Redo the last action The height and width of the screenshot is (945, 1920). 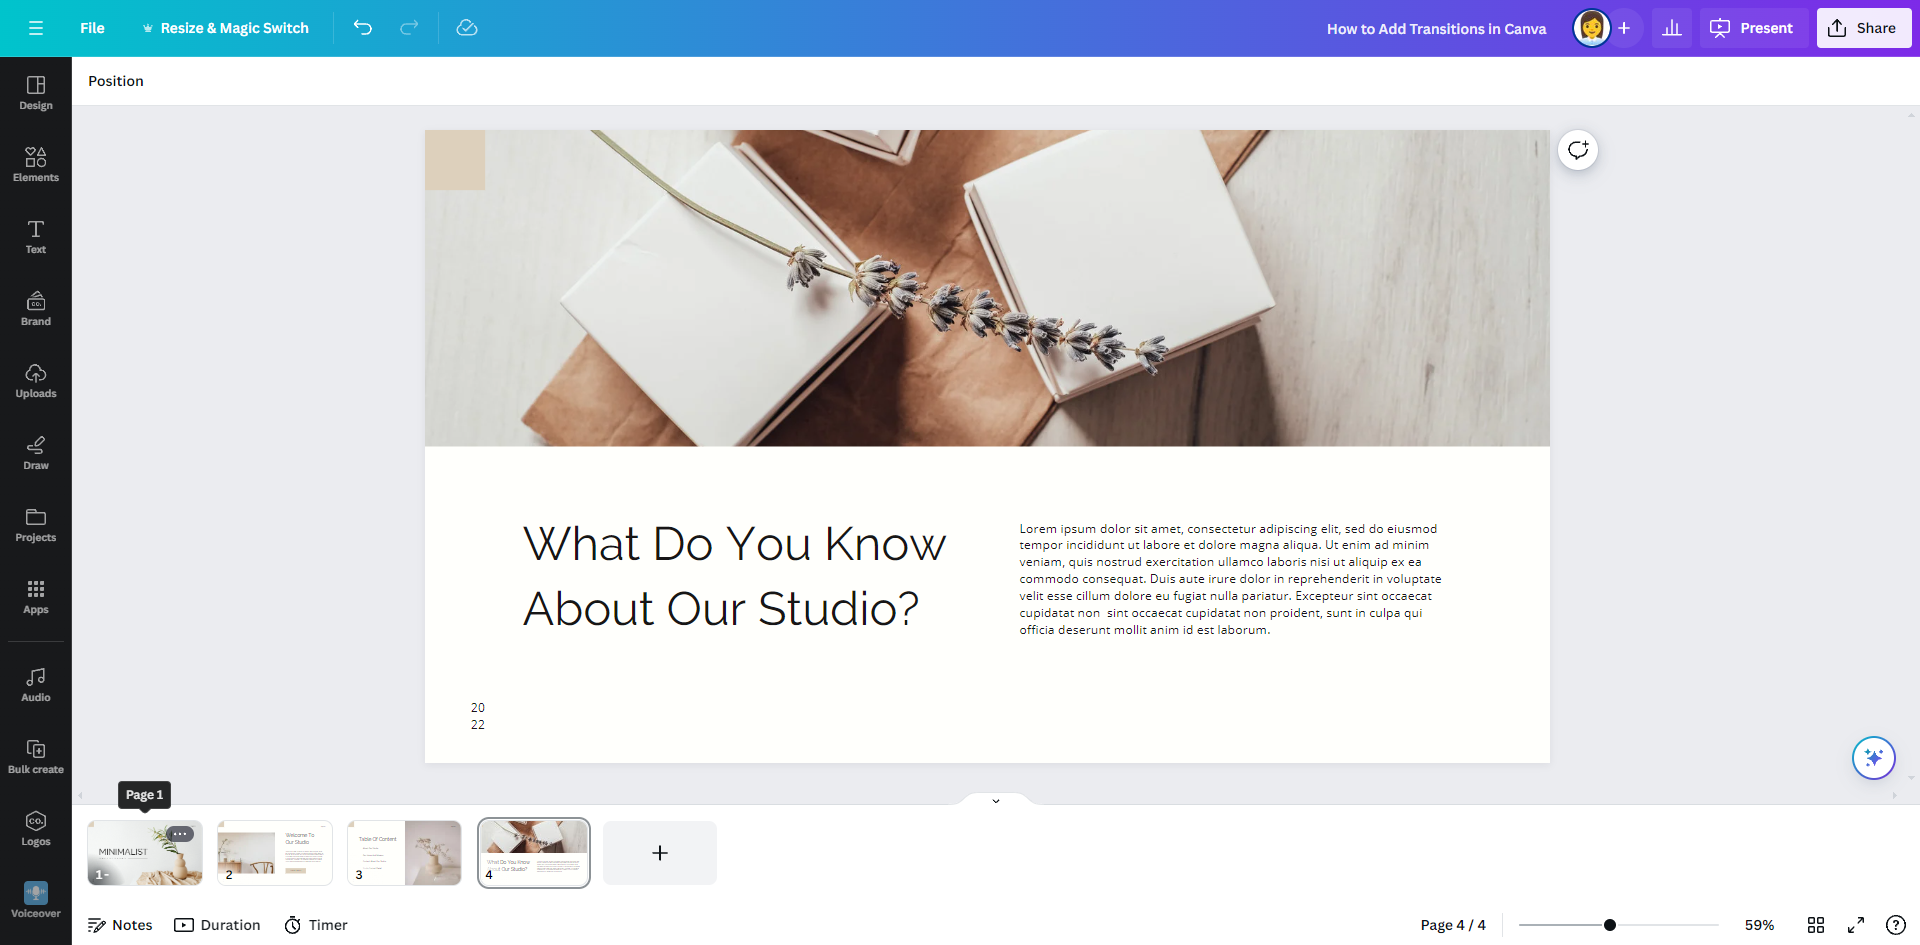409,28
